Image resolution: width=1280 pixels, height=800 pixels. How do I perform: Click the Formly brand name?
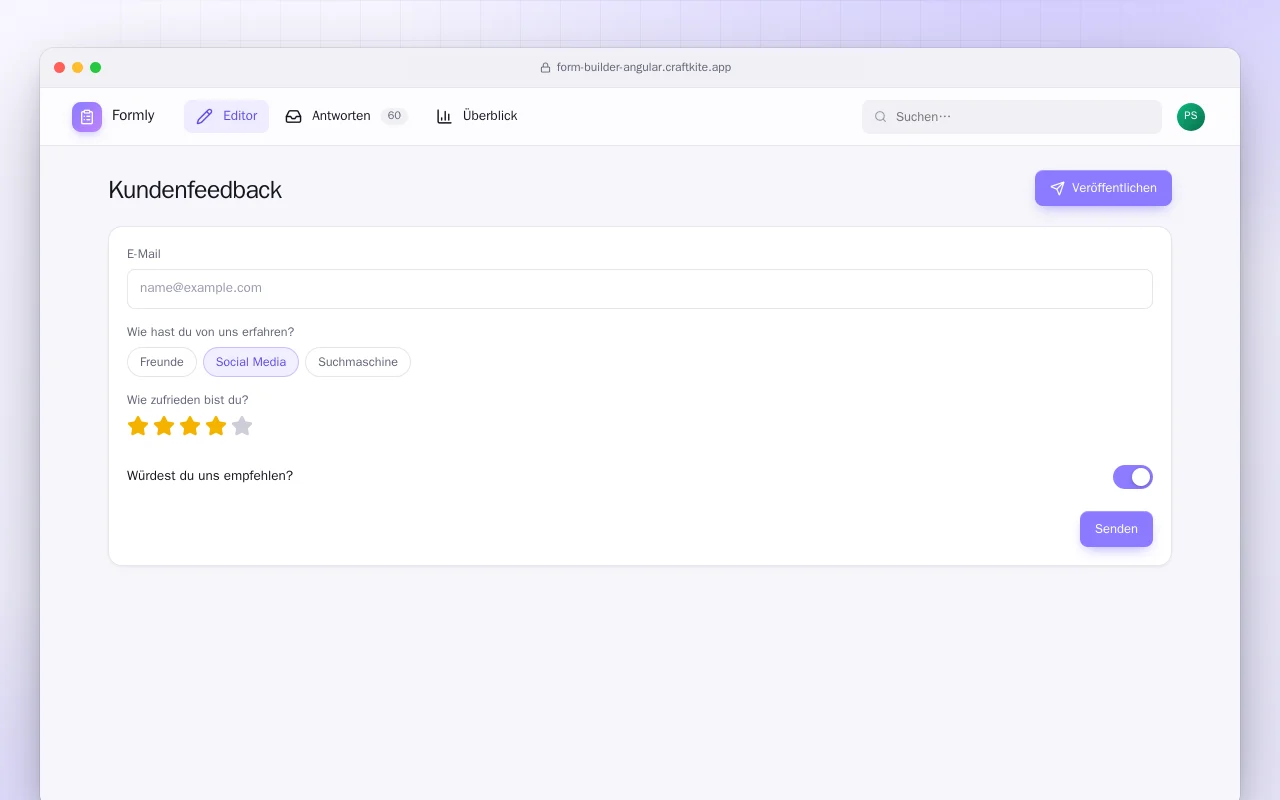[133, 116]
